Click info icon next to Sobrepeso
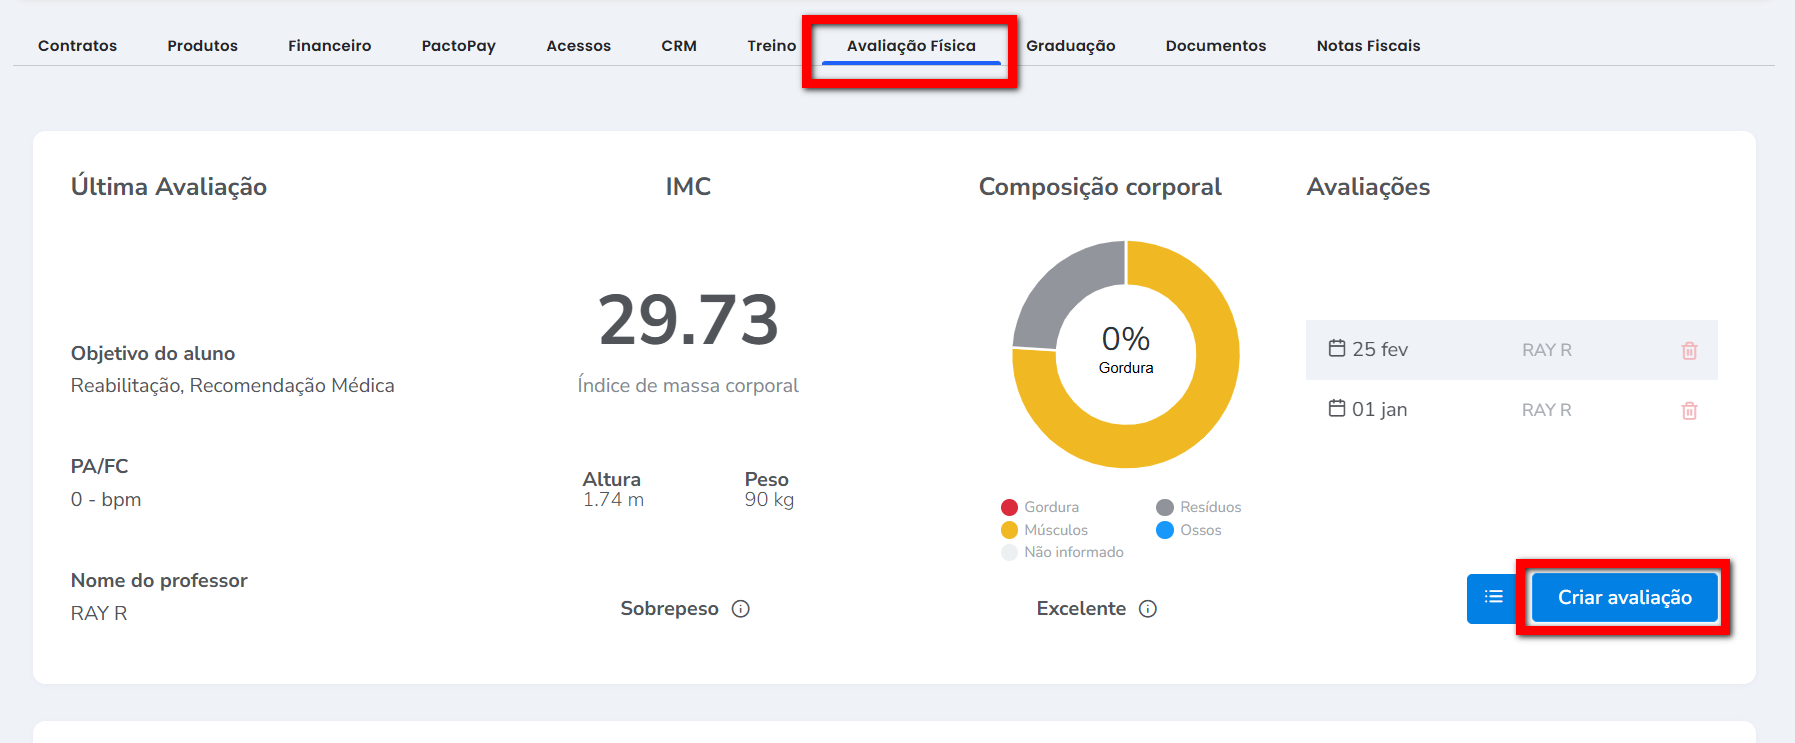The height and width of the screenshot is (743, 1795). click(741, 609)
